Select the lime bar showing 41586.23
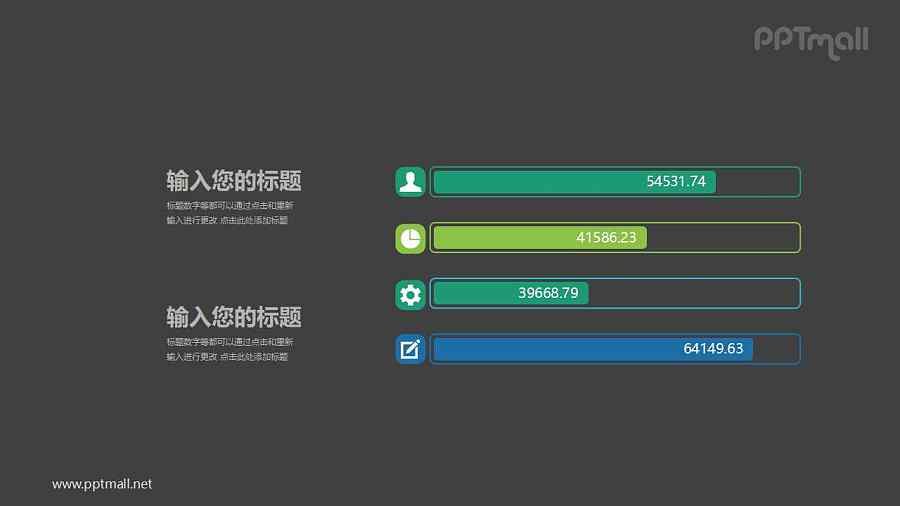Image resolution: width=900 pixels, height=506 pixels. (x=540, y=238)
